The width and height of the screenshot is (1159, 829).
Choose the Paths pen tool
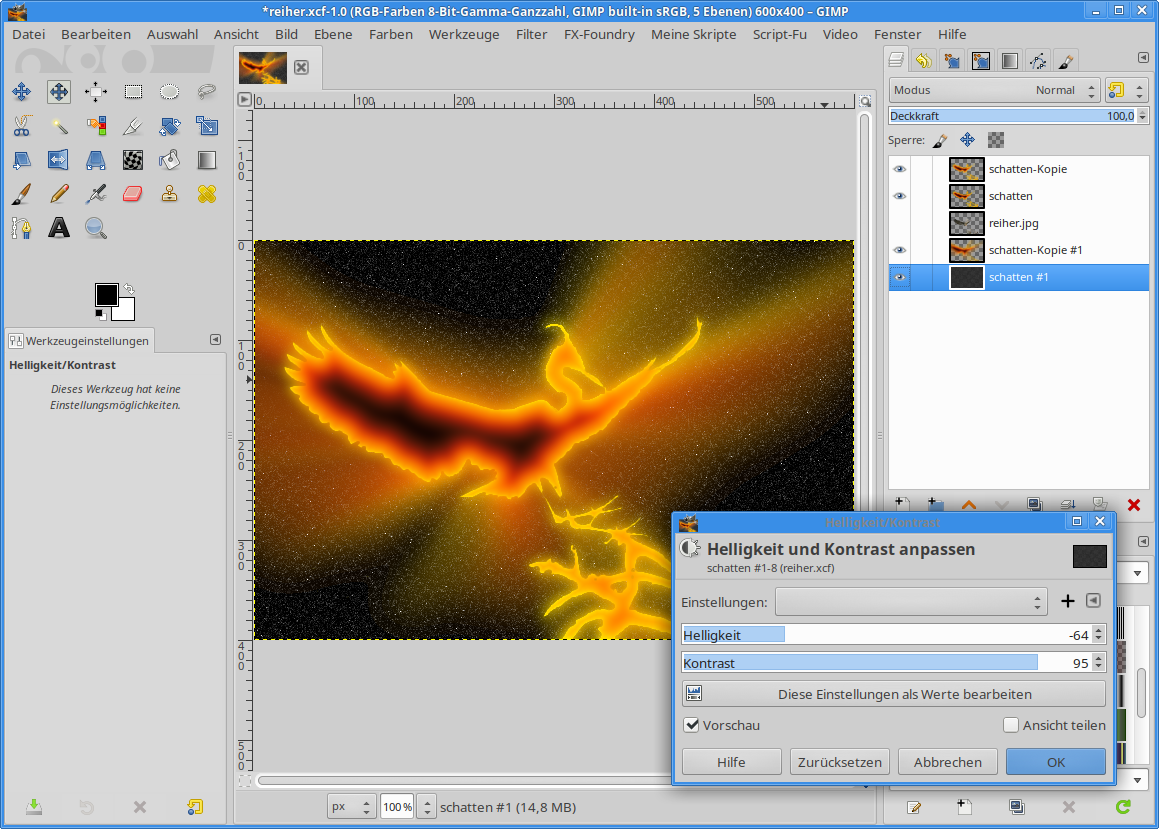coord(22,228)
